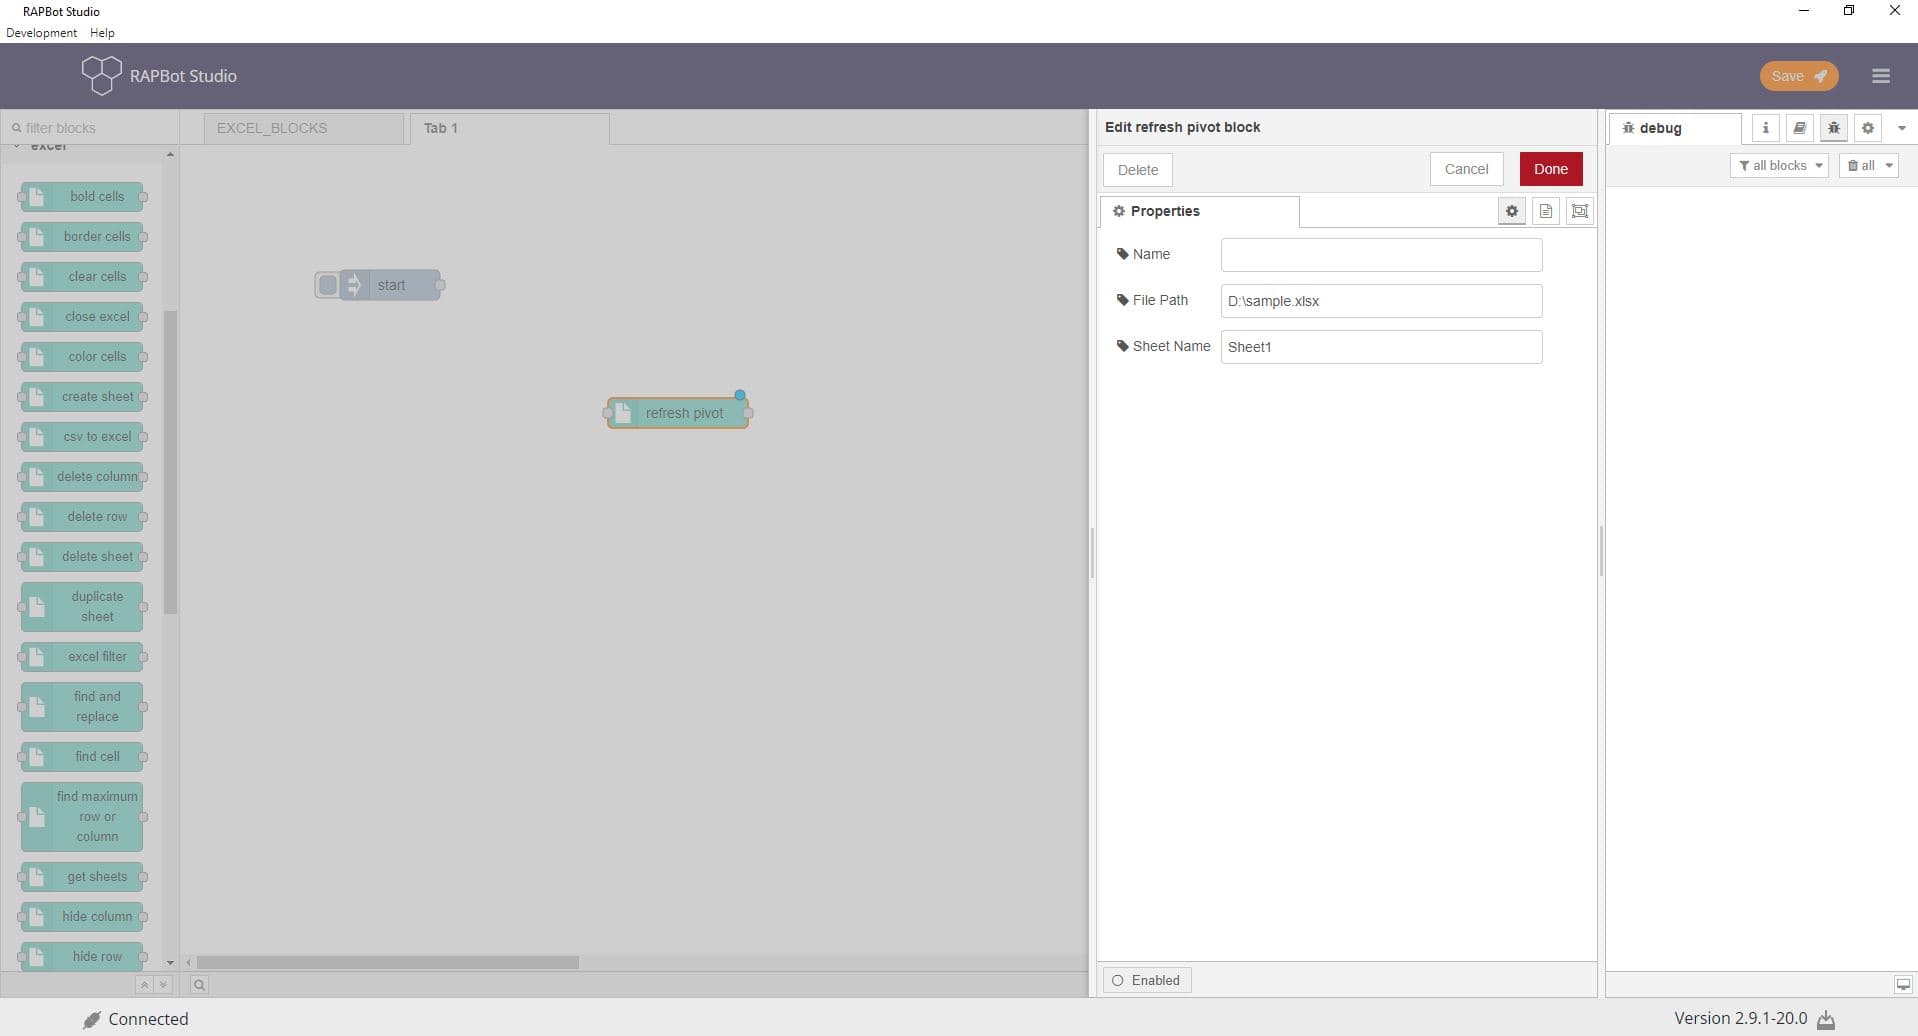This screenshot has width=1918, height=1036.
Task: Select the delete column block
Action: [82, 477]
